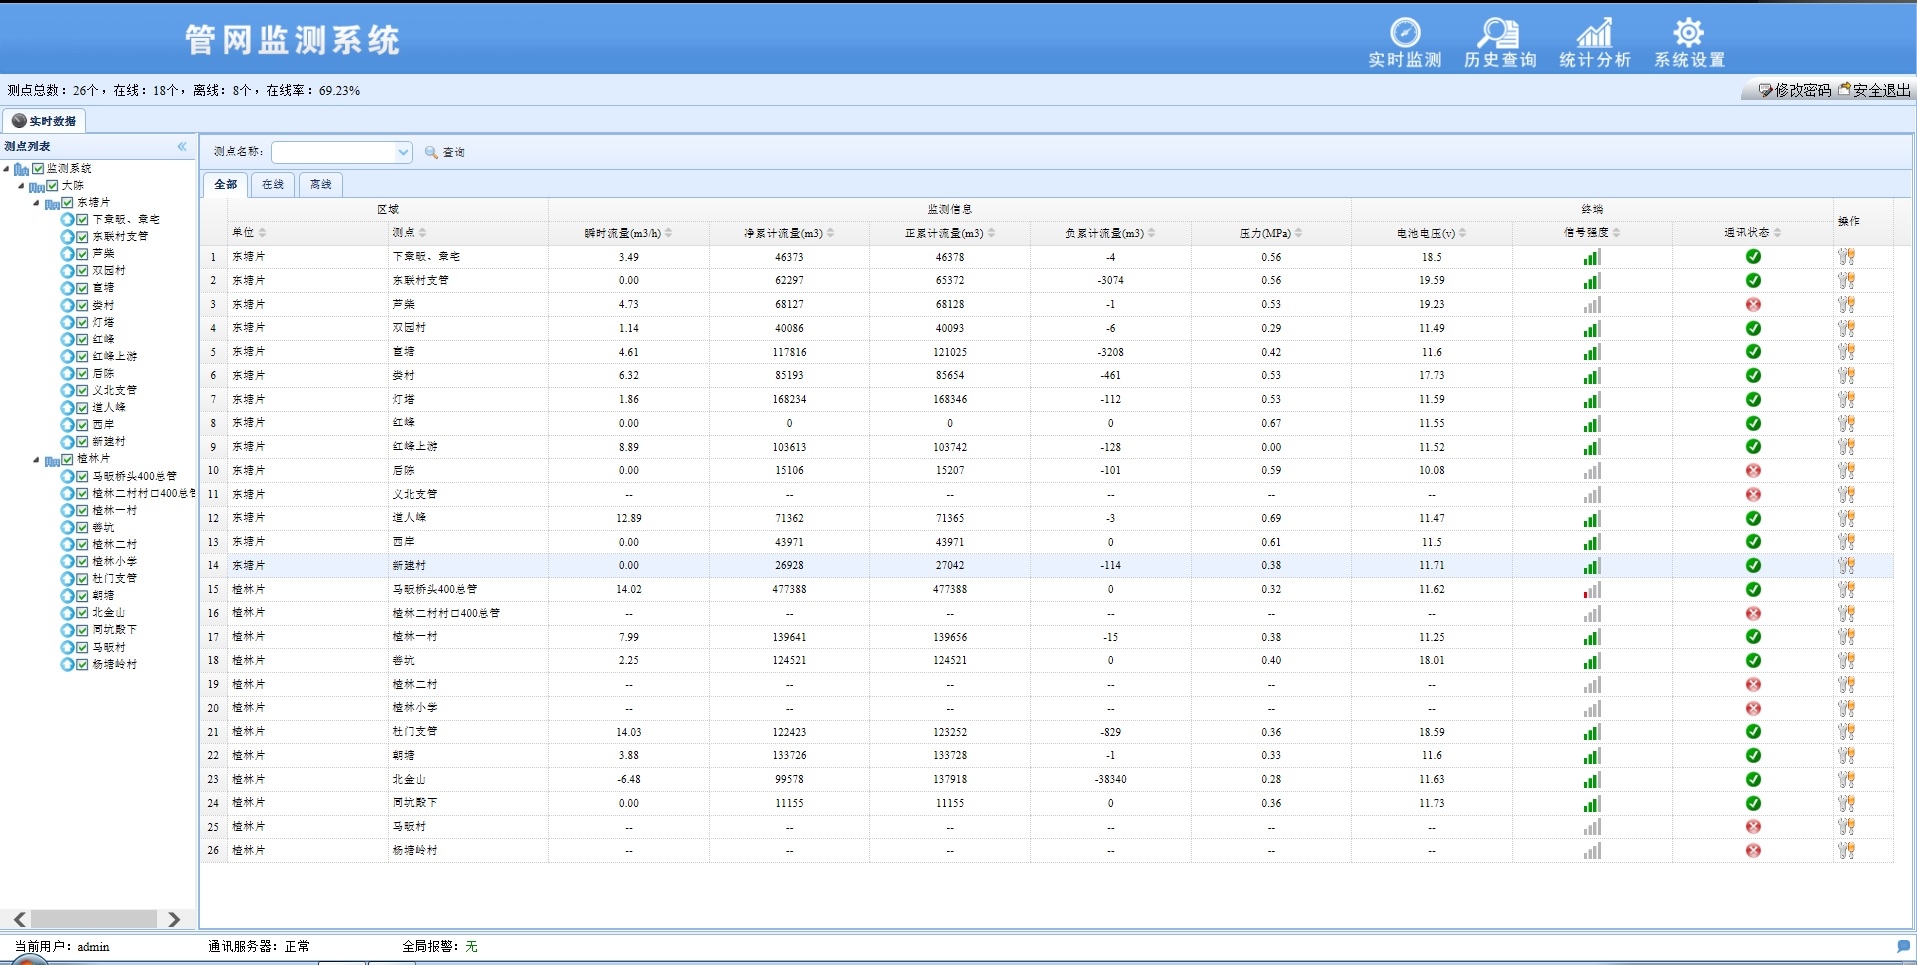Viewport: 1917px width, 965px height.
Task: Collapse the 楂林片 tree node
Action: [x=37, y=460]
